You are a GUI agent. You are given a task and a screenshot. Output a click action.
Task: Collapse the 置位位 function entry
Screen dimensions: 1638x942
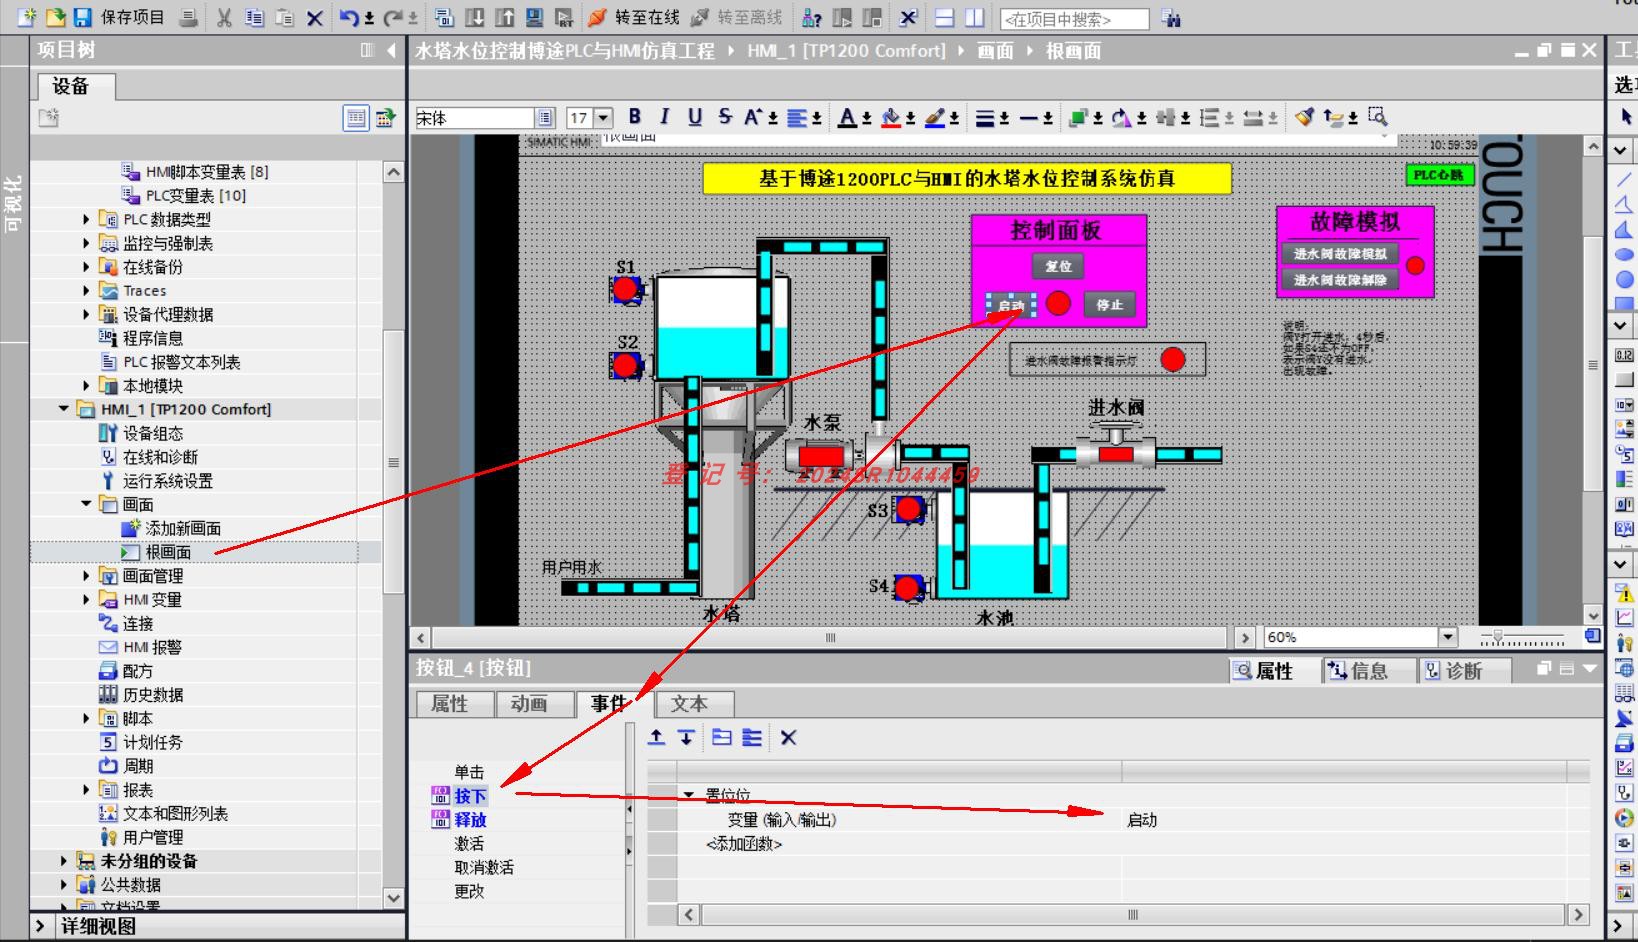688,795
